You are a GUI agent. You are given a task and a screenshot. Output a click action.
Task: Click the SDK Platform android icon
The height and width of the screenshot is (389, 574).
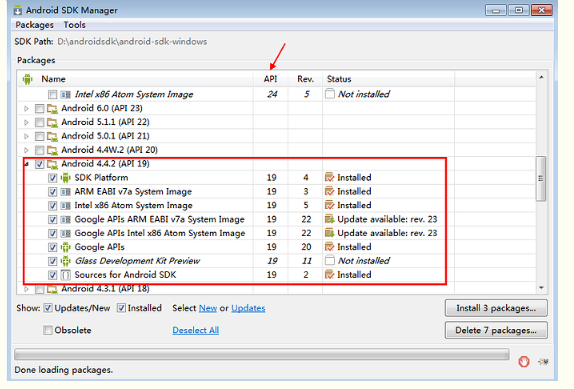(x=66, y=178)
